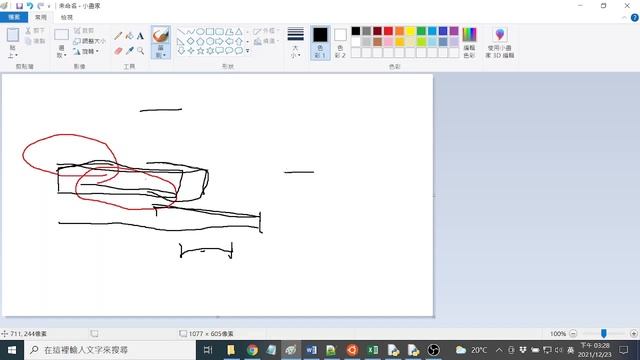Open OBS Studio from the taskbar

click(433, 350)
